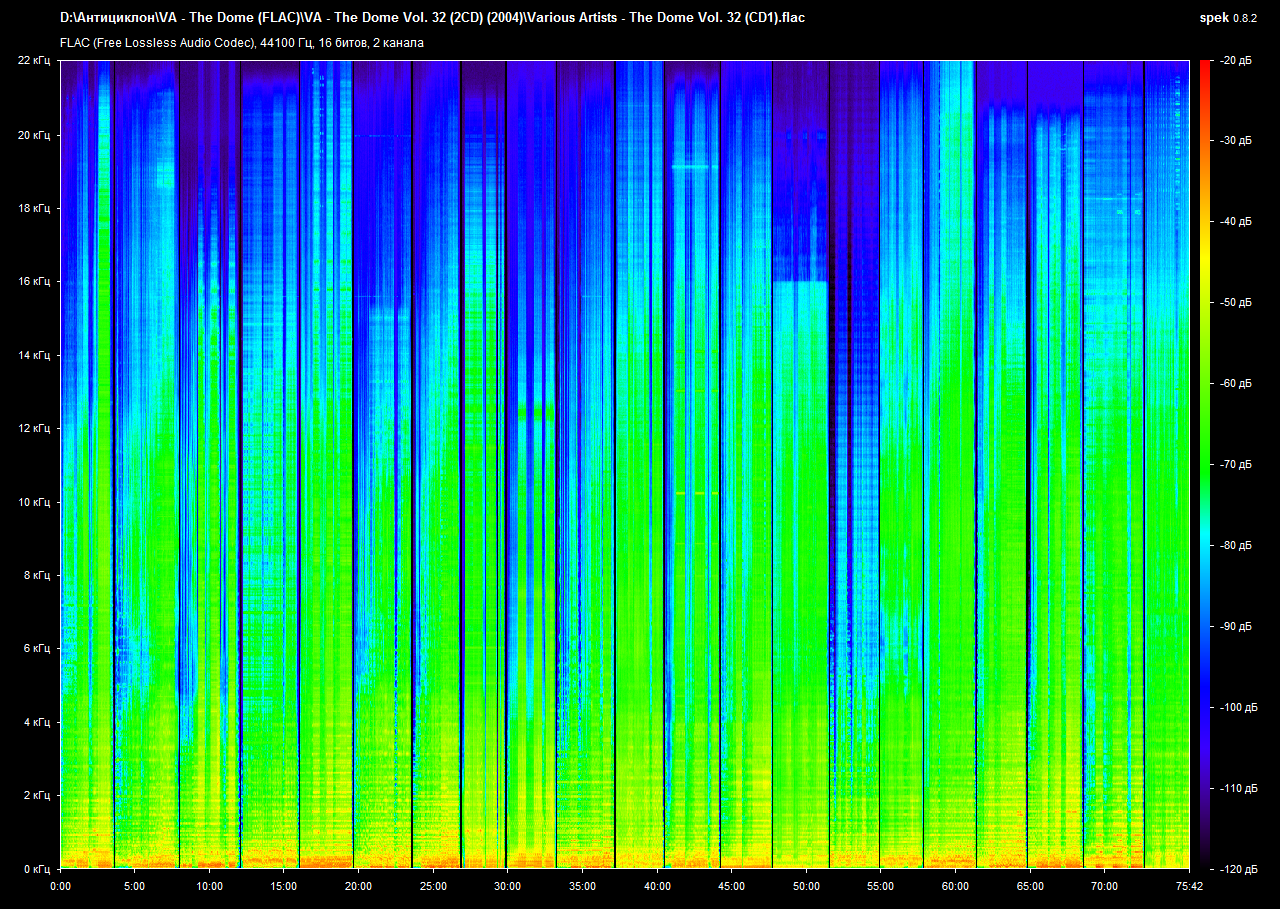Click the FLAC codec info line

point(242,43)
